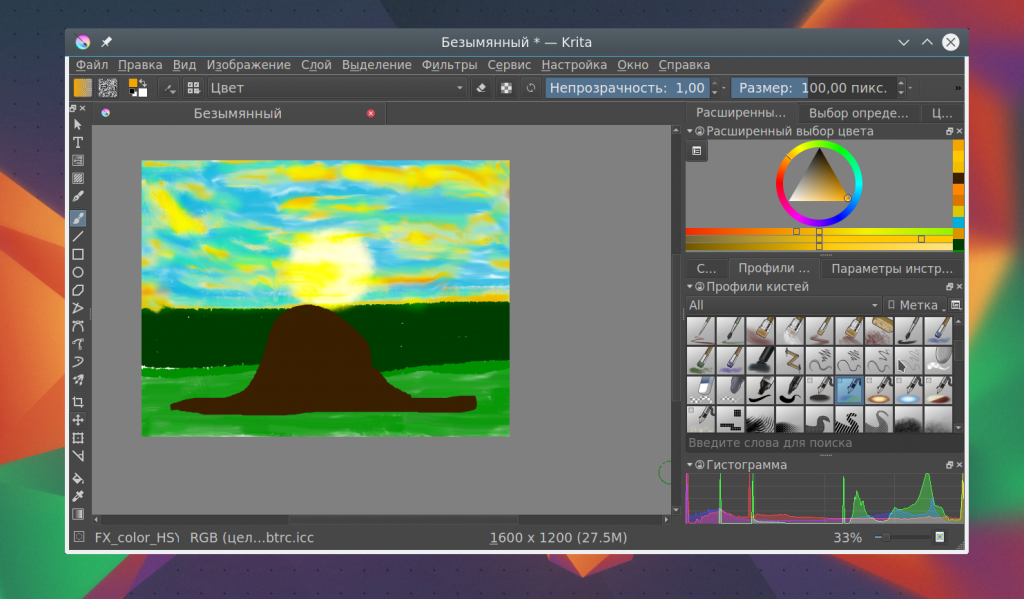Toggle eraser mode in the toolbar
Image resolution: width=1024 pixels, height=599 pixels.
(481, 88)
